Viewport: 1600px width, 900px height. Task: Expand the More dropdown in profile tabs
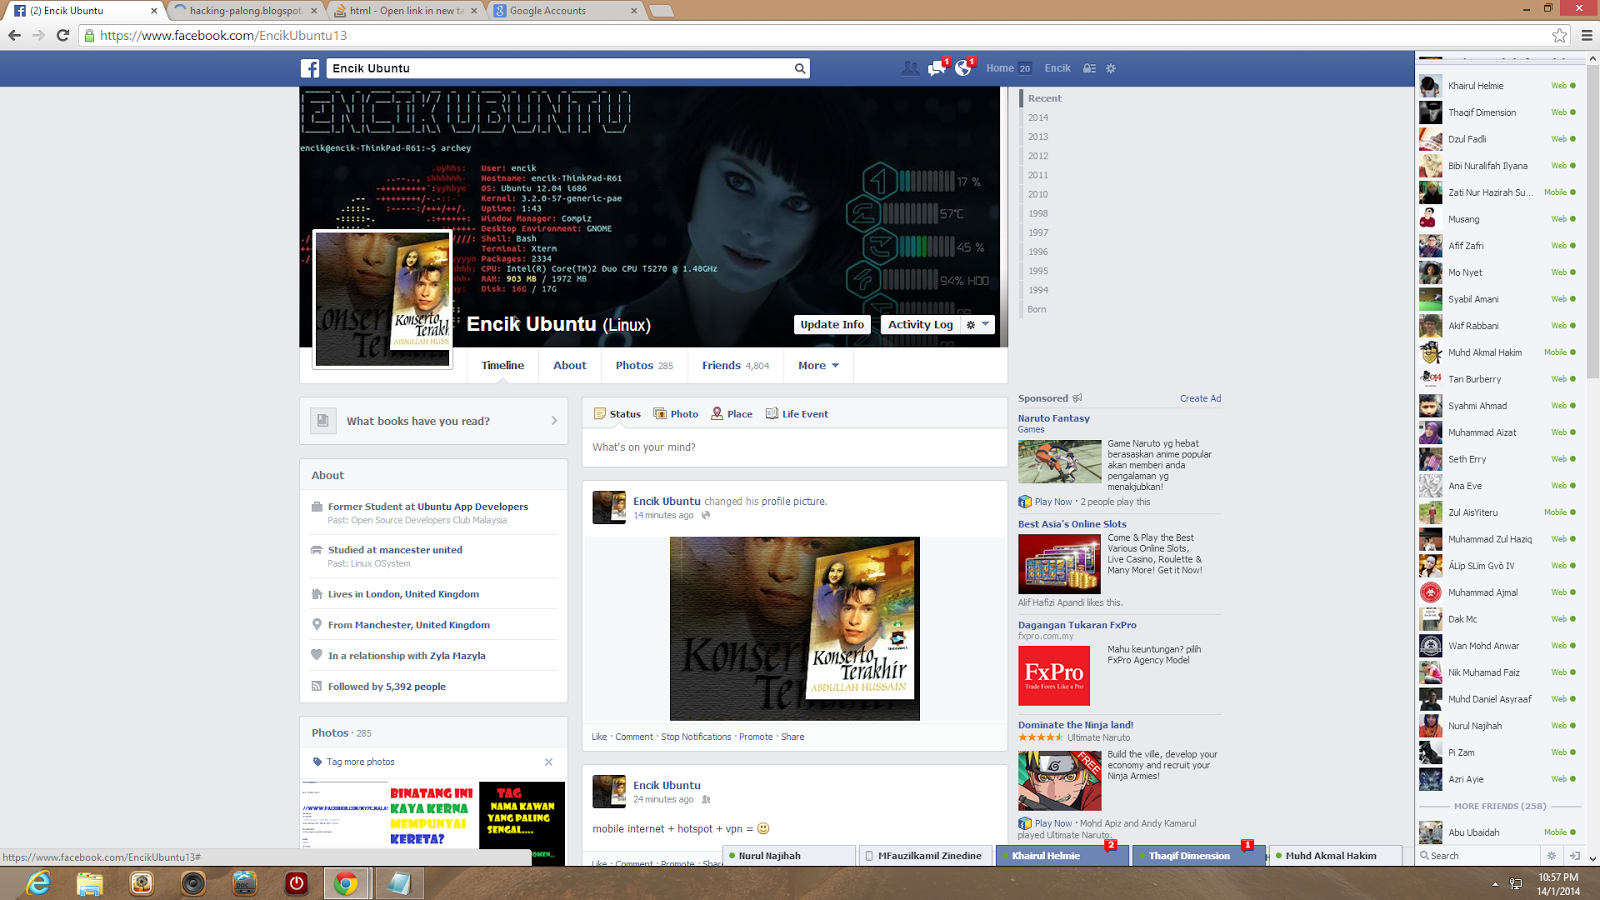pyautogui.click(x=818, y=366)
